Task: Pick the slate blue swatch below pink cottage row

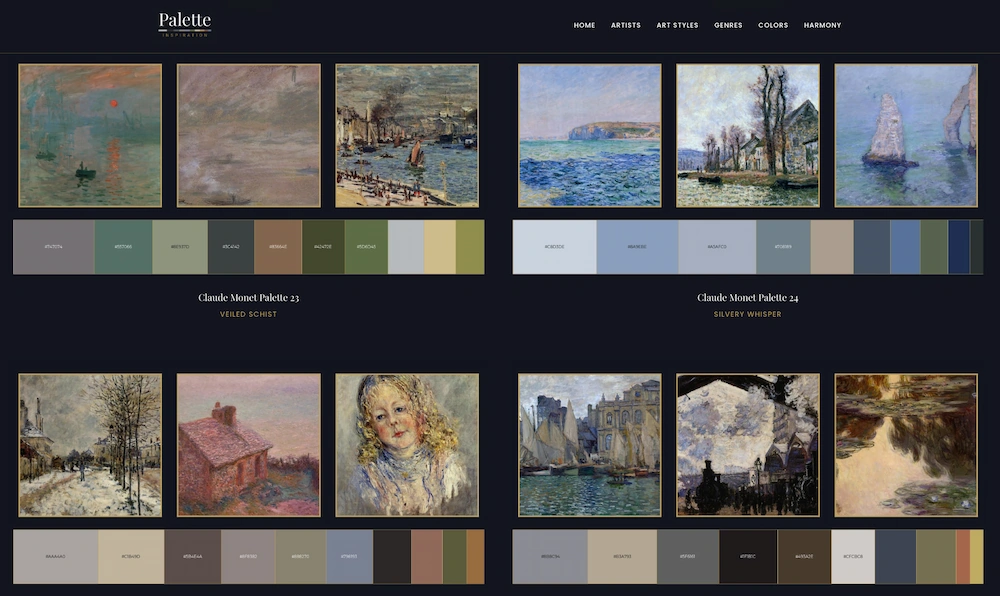Action: click(349, 556)
